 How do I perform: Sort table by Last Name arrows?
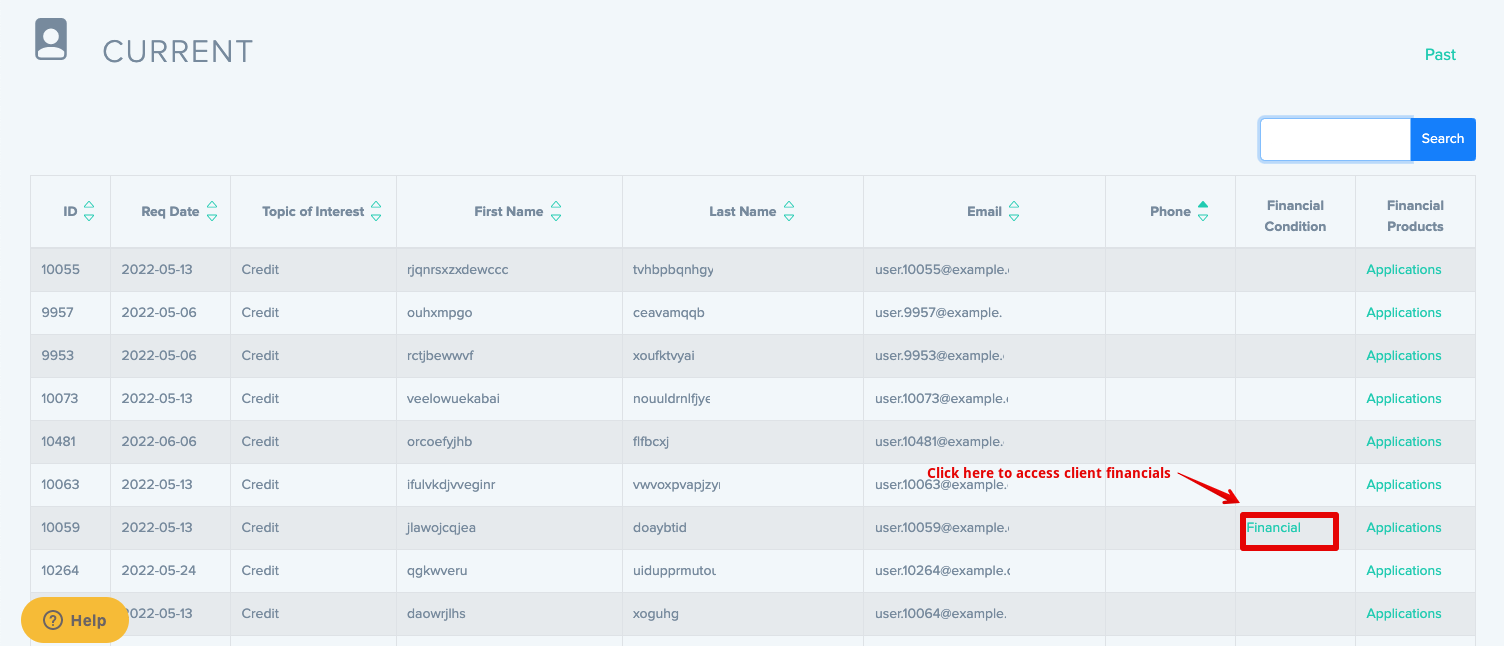(x=789, y=211)
